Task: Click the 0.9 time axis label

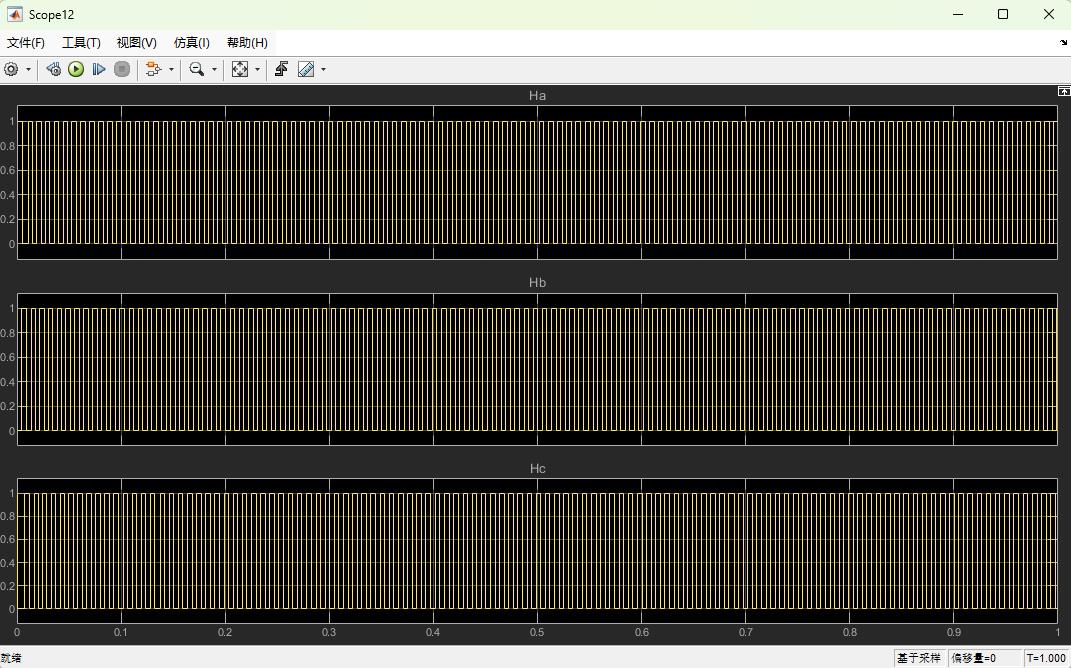Action: click(x=954, y=632)
